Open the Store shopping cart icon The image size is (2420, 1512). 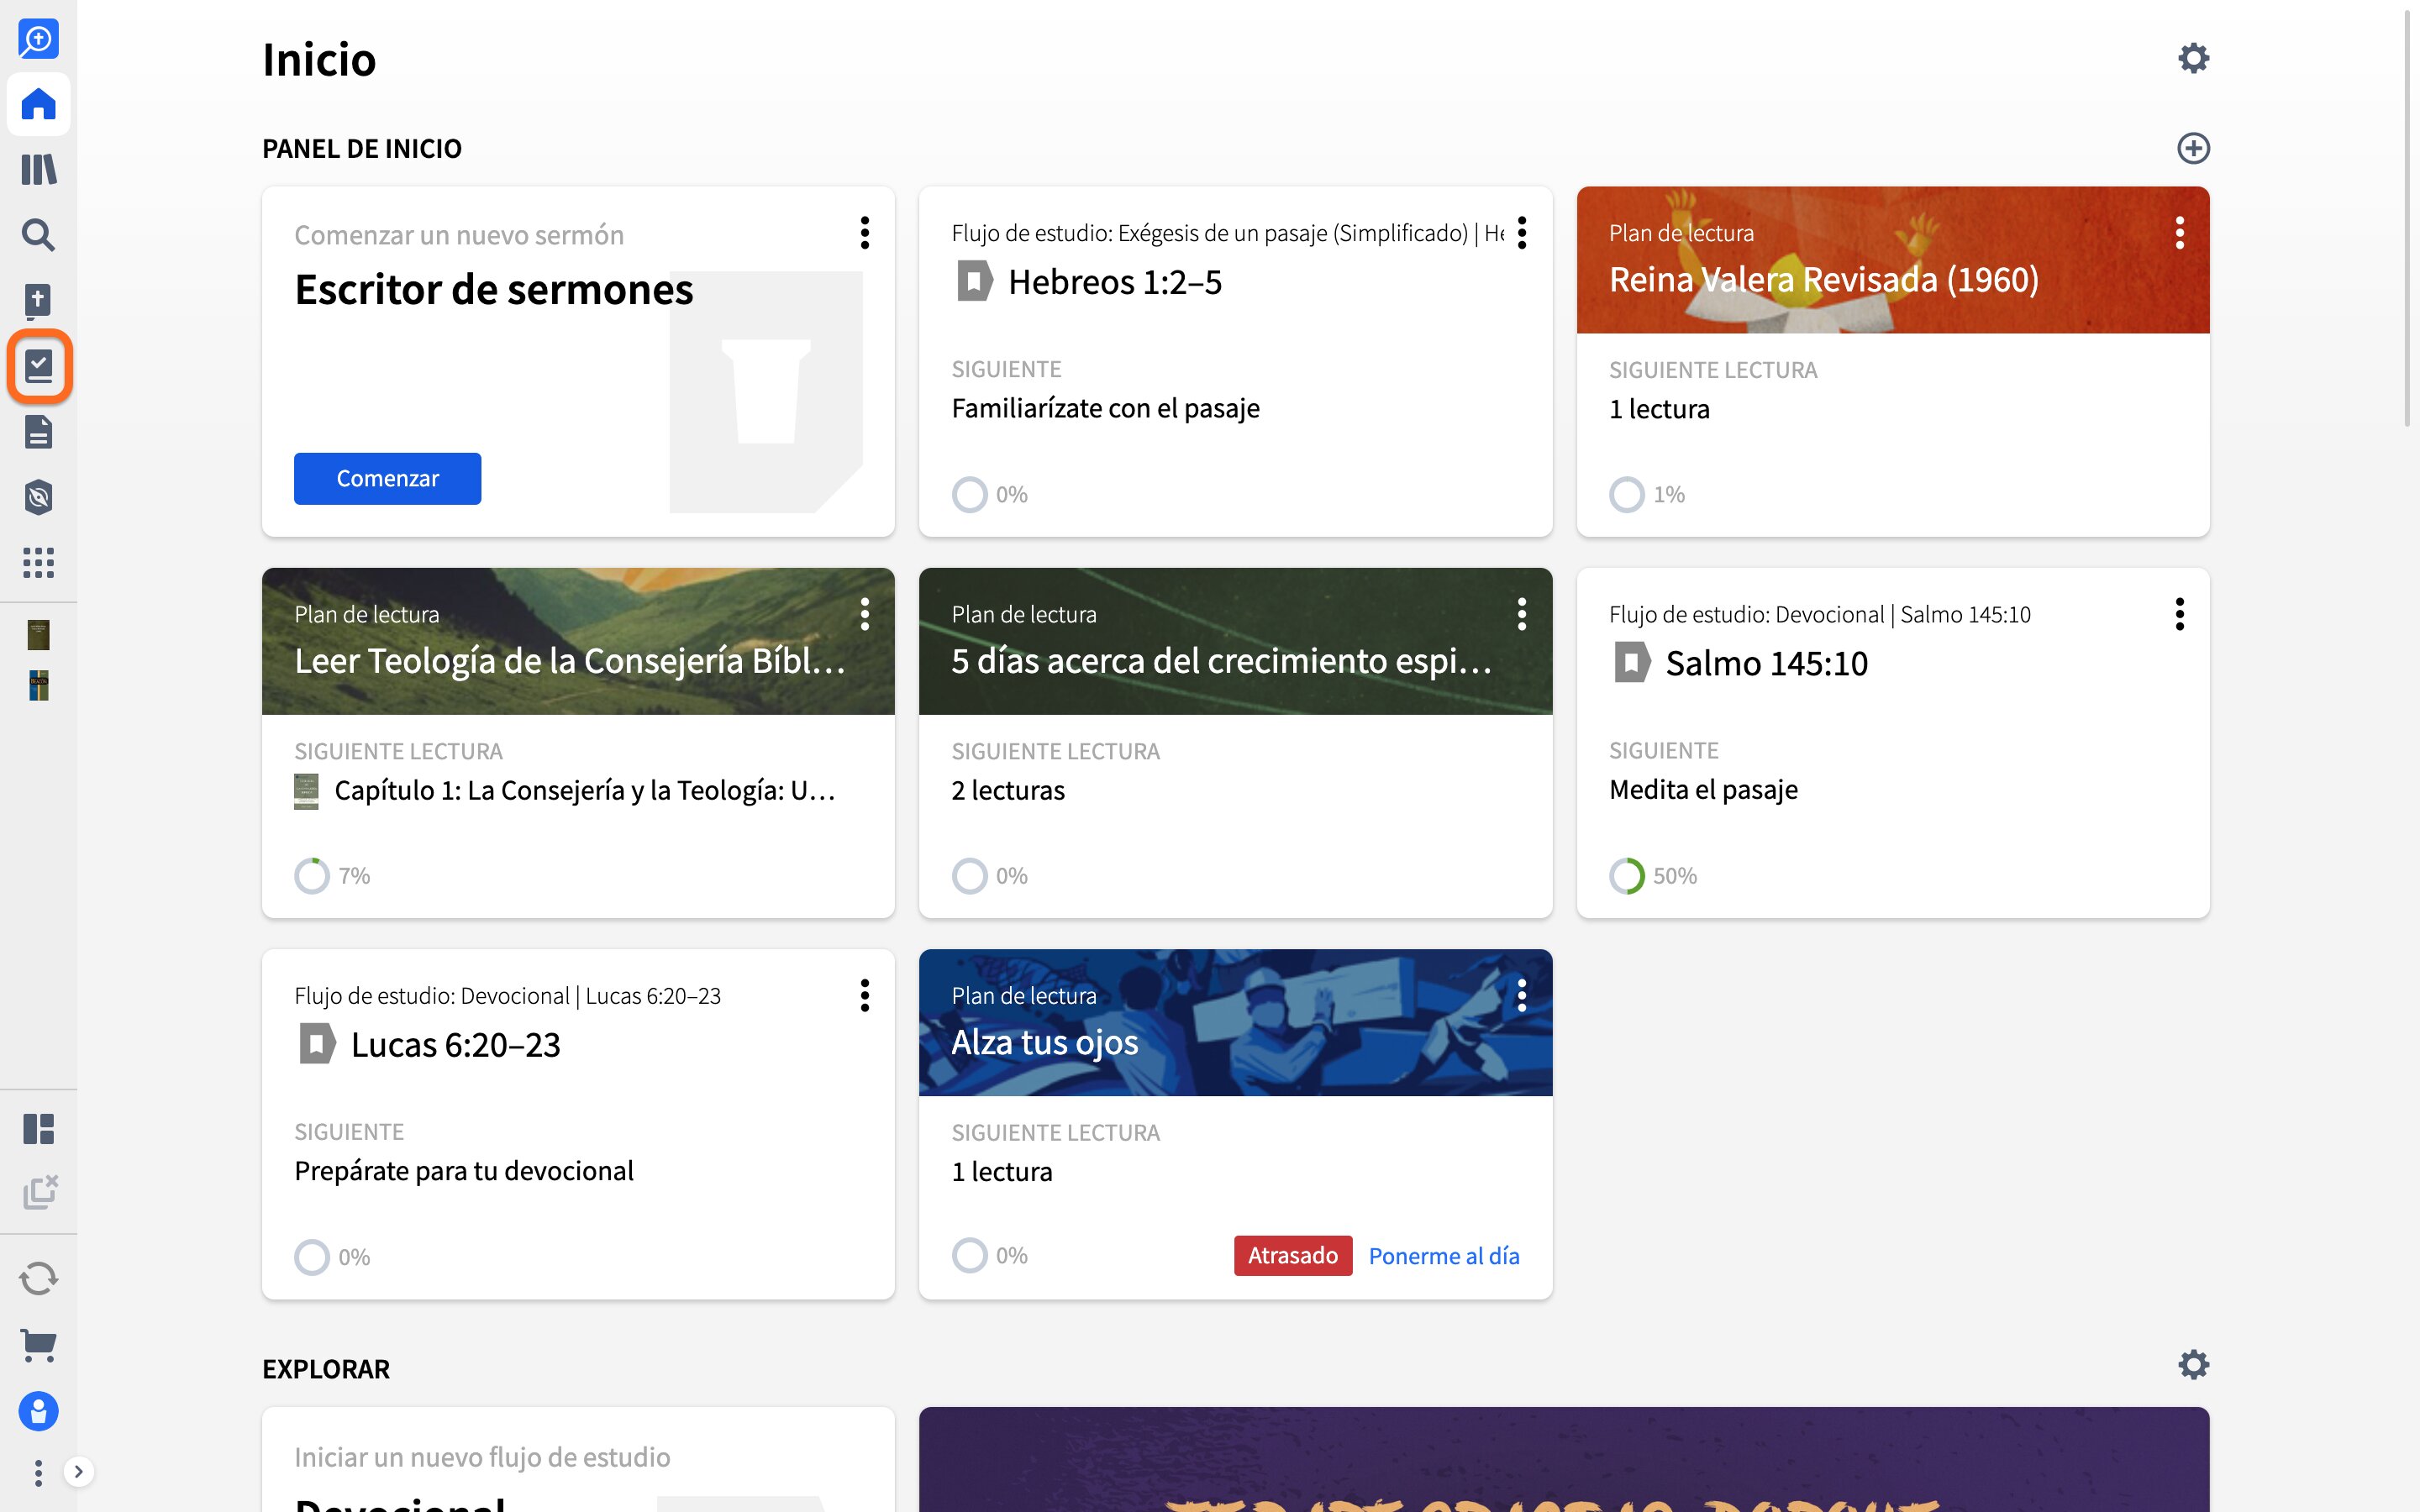tap(38, 1345)
